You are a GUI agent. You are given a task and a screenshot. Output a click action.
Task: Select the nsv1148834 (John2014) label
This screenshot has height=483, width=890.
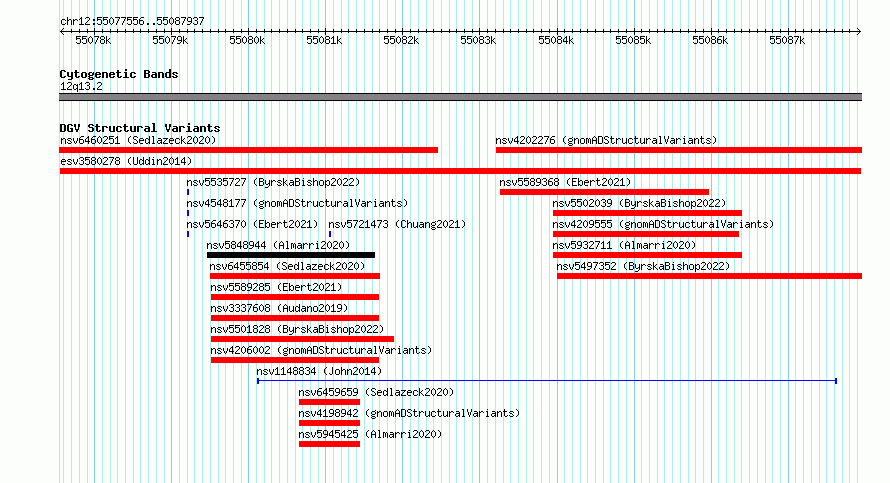(319, 371)
